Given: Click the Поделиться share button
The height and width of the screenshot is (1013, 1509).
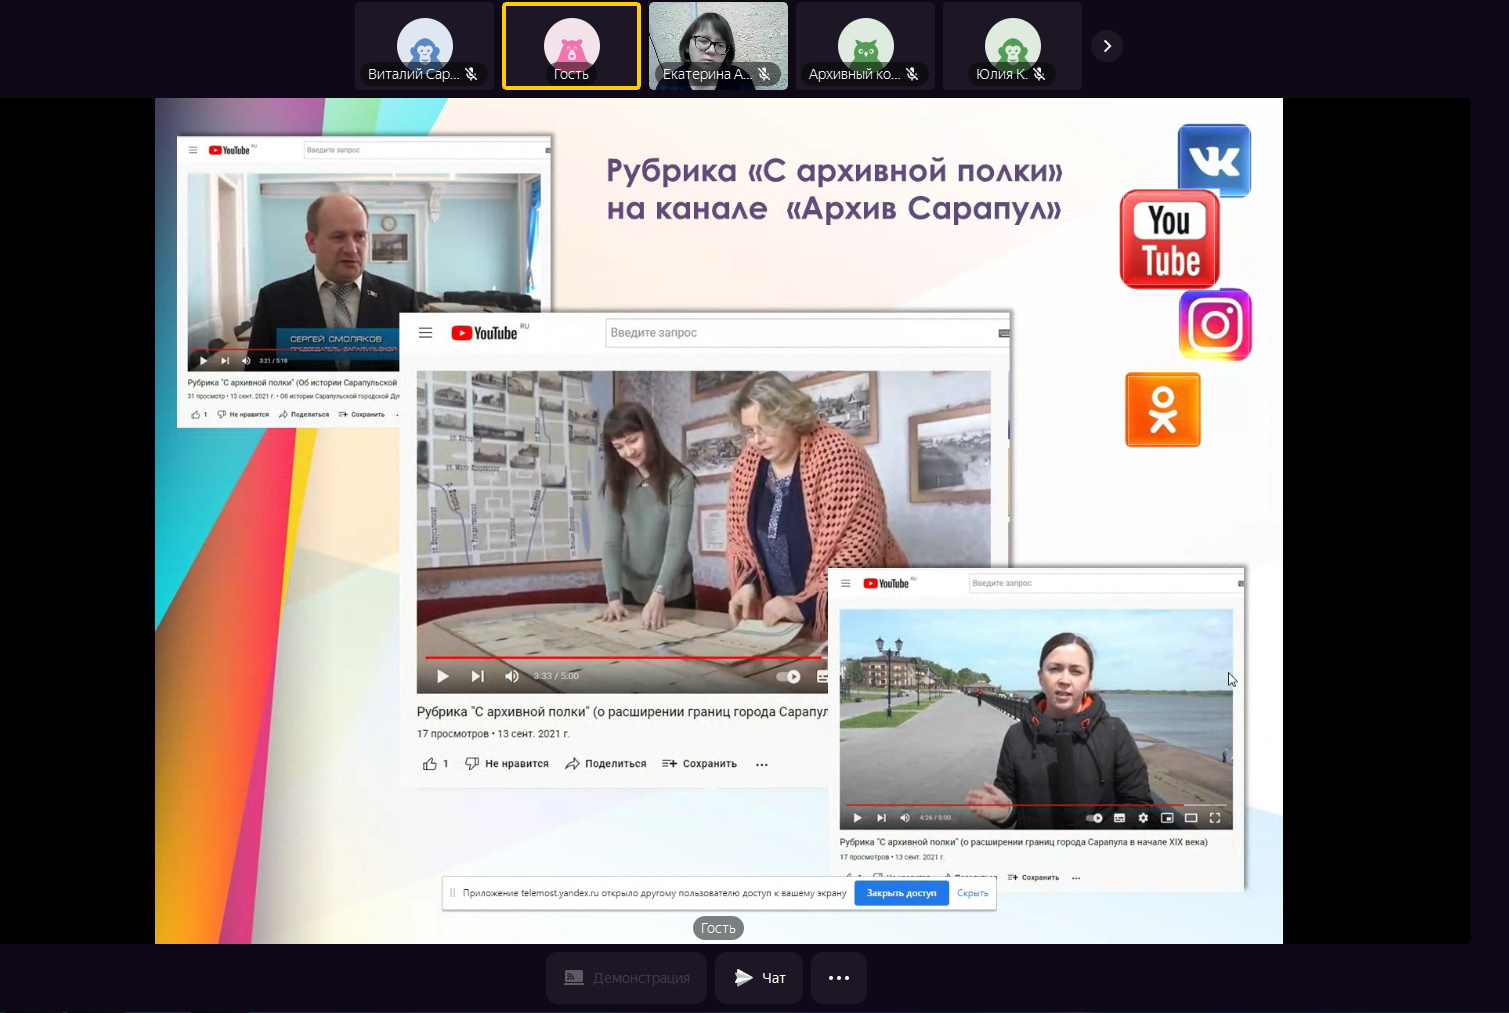Looking at the screenshot, I should (x=606, y=764).
